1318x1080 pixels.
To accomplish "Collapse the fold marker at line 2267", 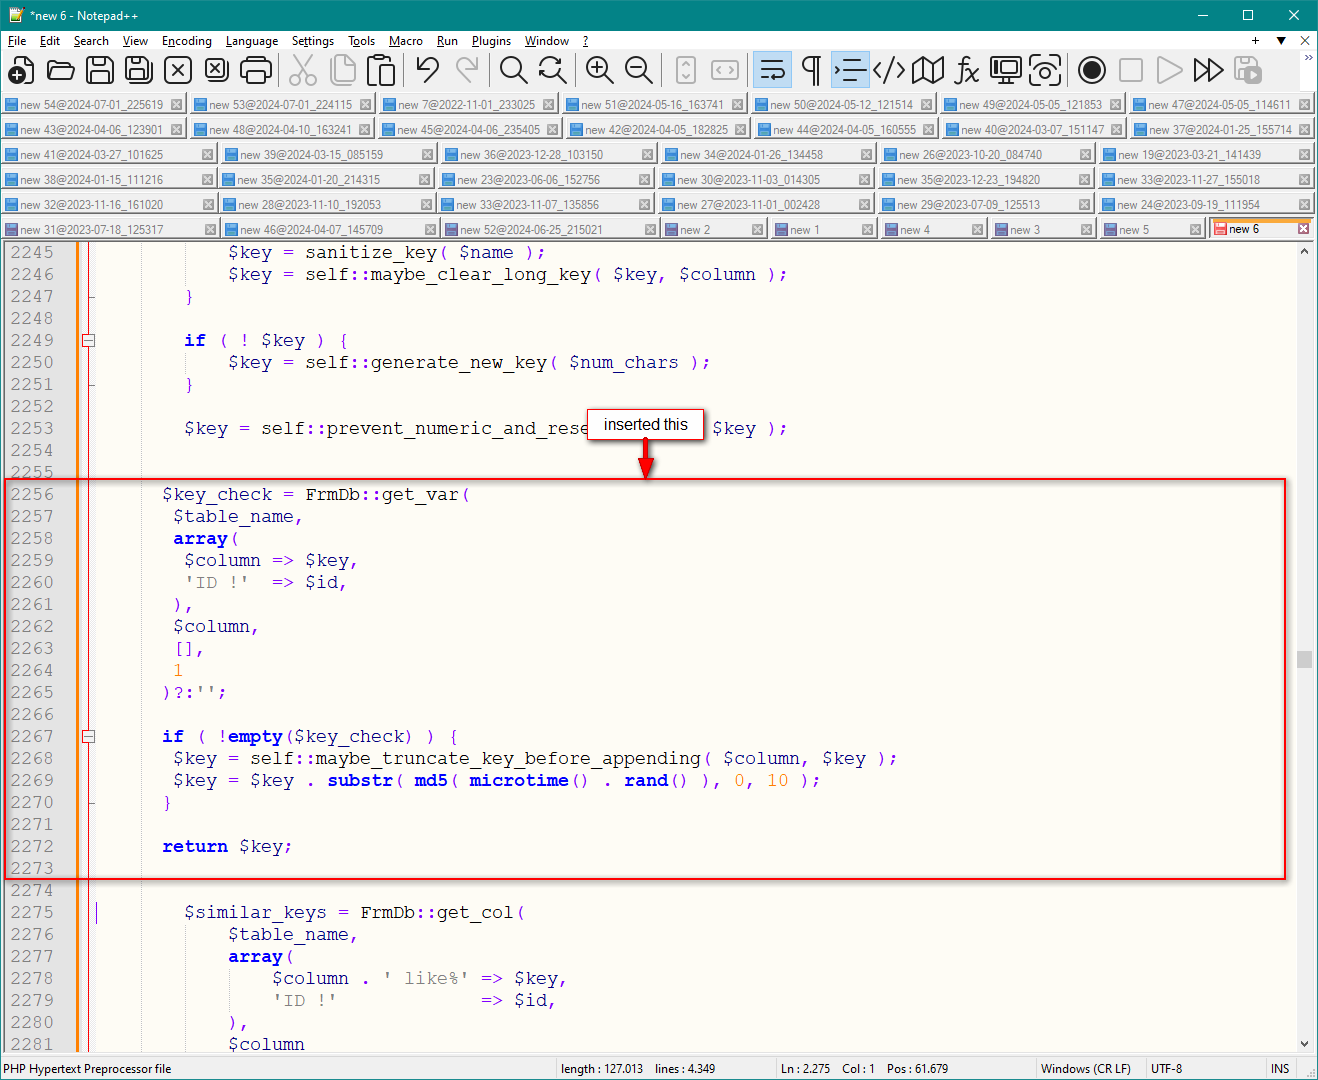I will (88, 736).
